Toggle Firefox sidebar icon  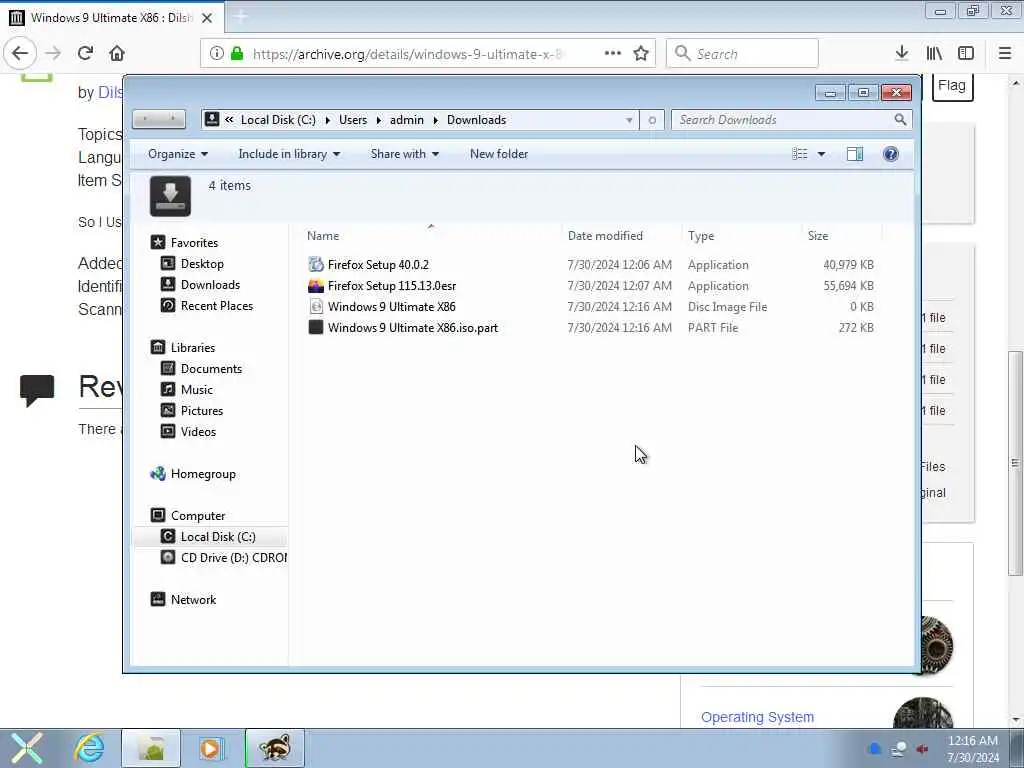pyautogui.click(x=966, y=54)
